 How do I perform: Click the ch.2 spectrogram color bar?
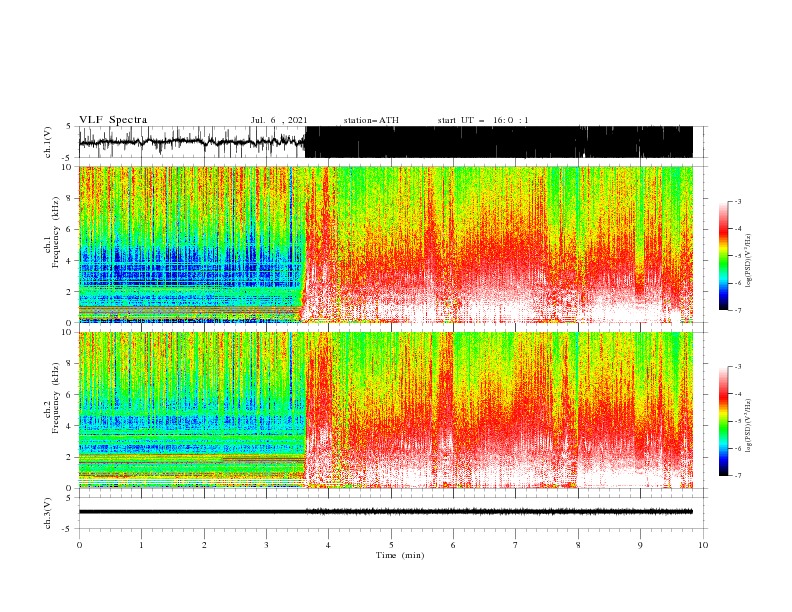click(723, 421)
